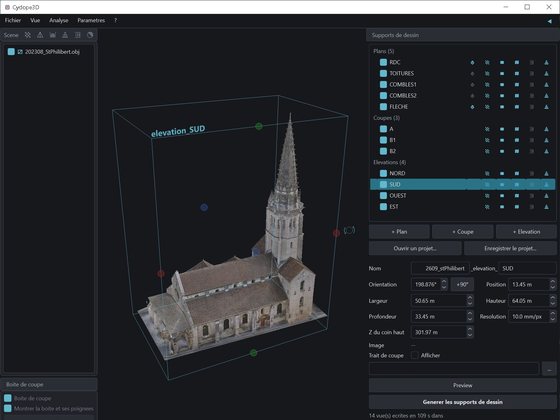Open the Vue menu
The width and height of the screenshot is (560, 420).
tap(35, 20)
